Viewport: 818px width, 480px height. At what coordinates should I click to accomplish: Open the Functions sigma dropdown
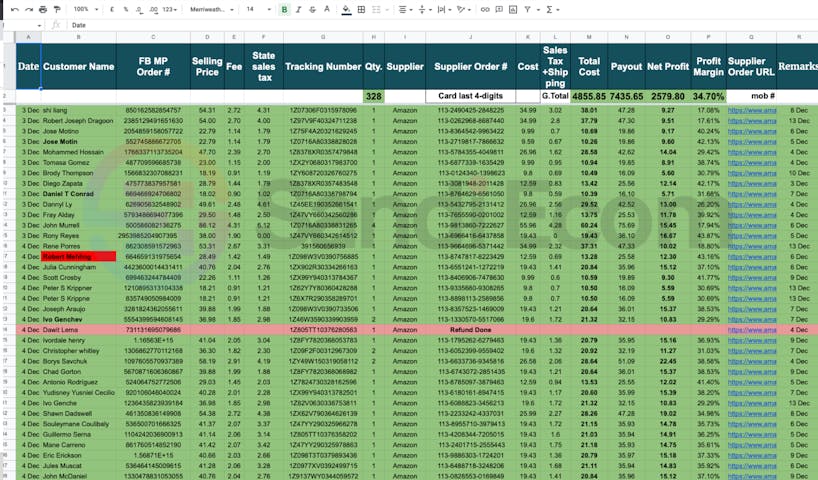[552, 9]
